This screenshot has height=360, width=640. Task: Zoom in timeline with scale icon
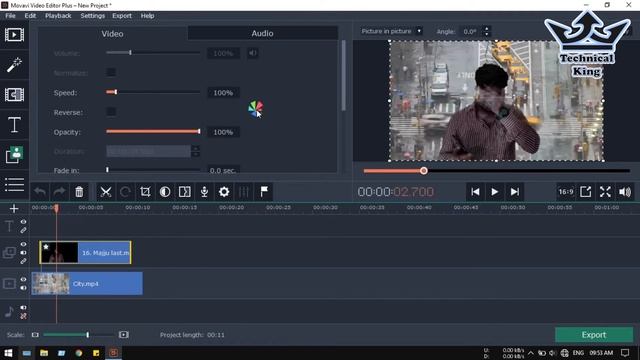(124, 335)
